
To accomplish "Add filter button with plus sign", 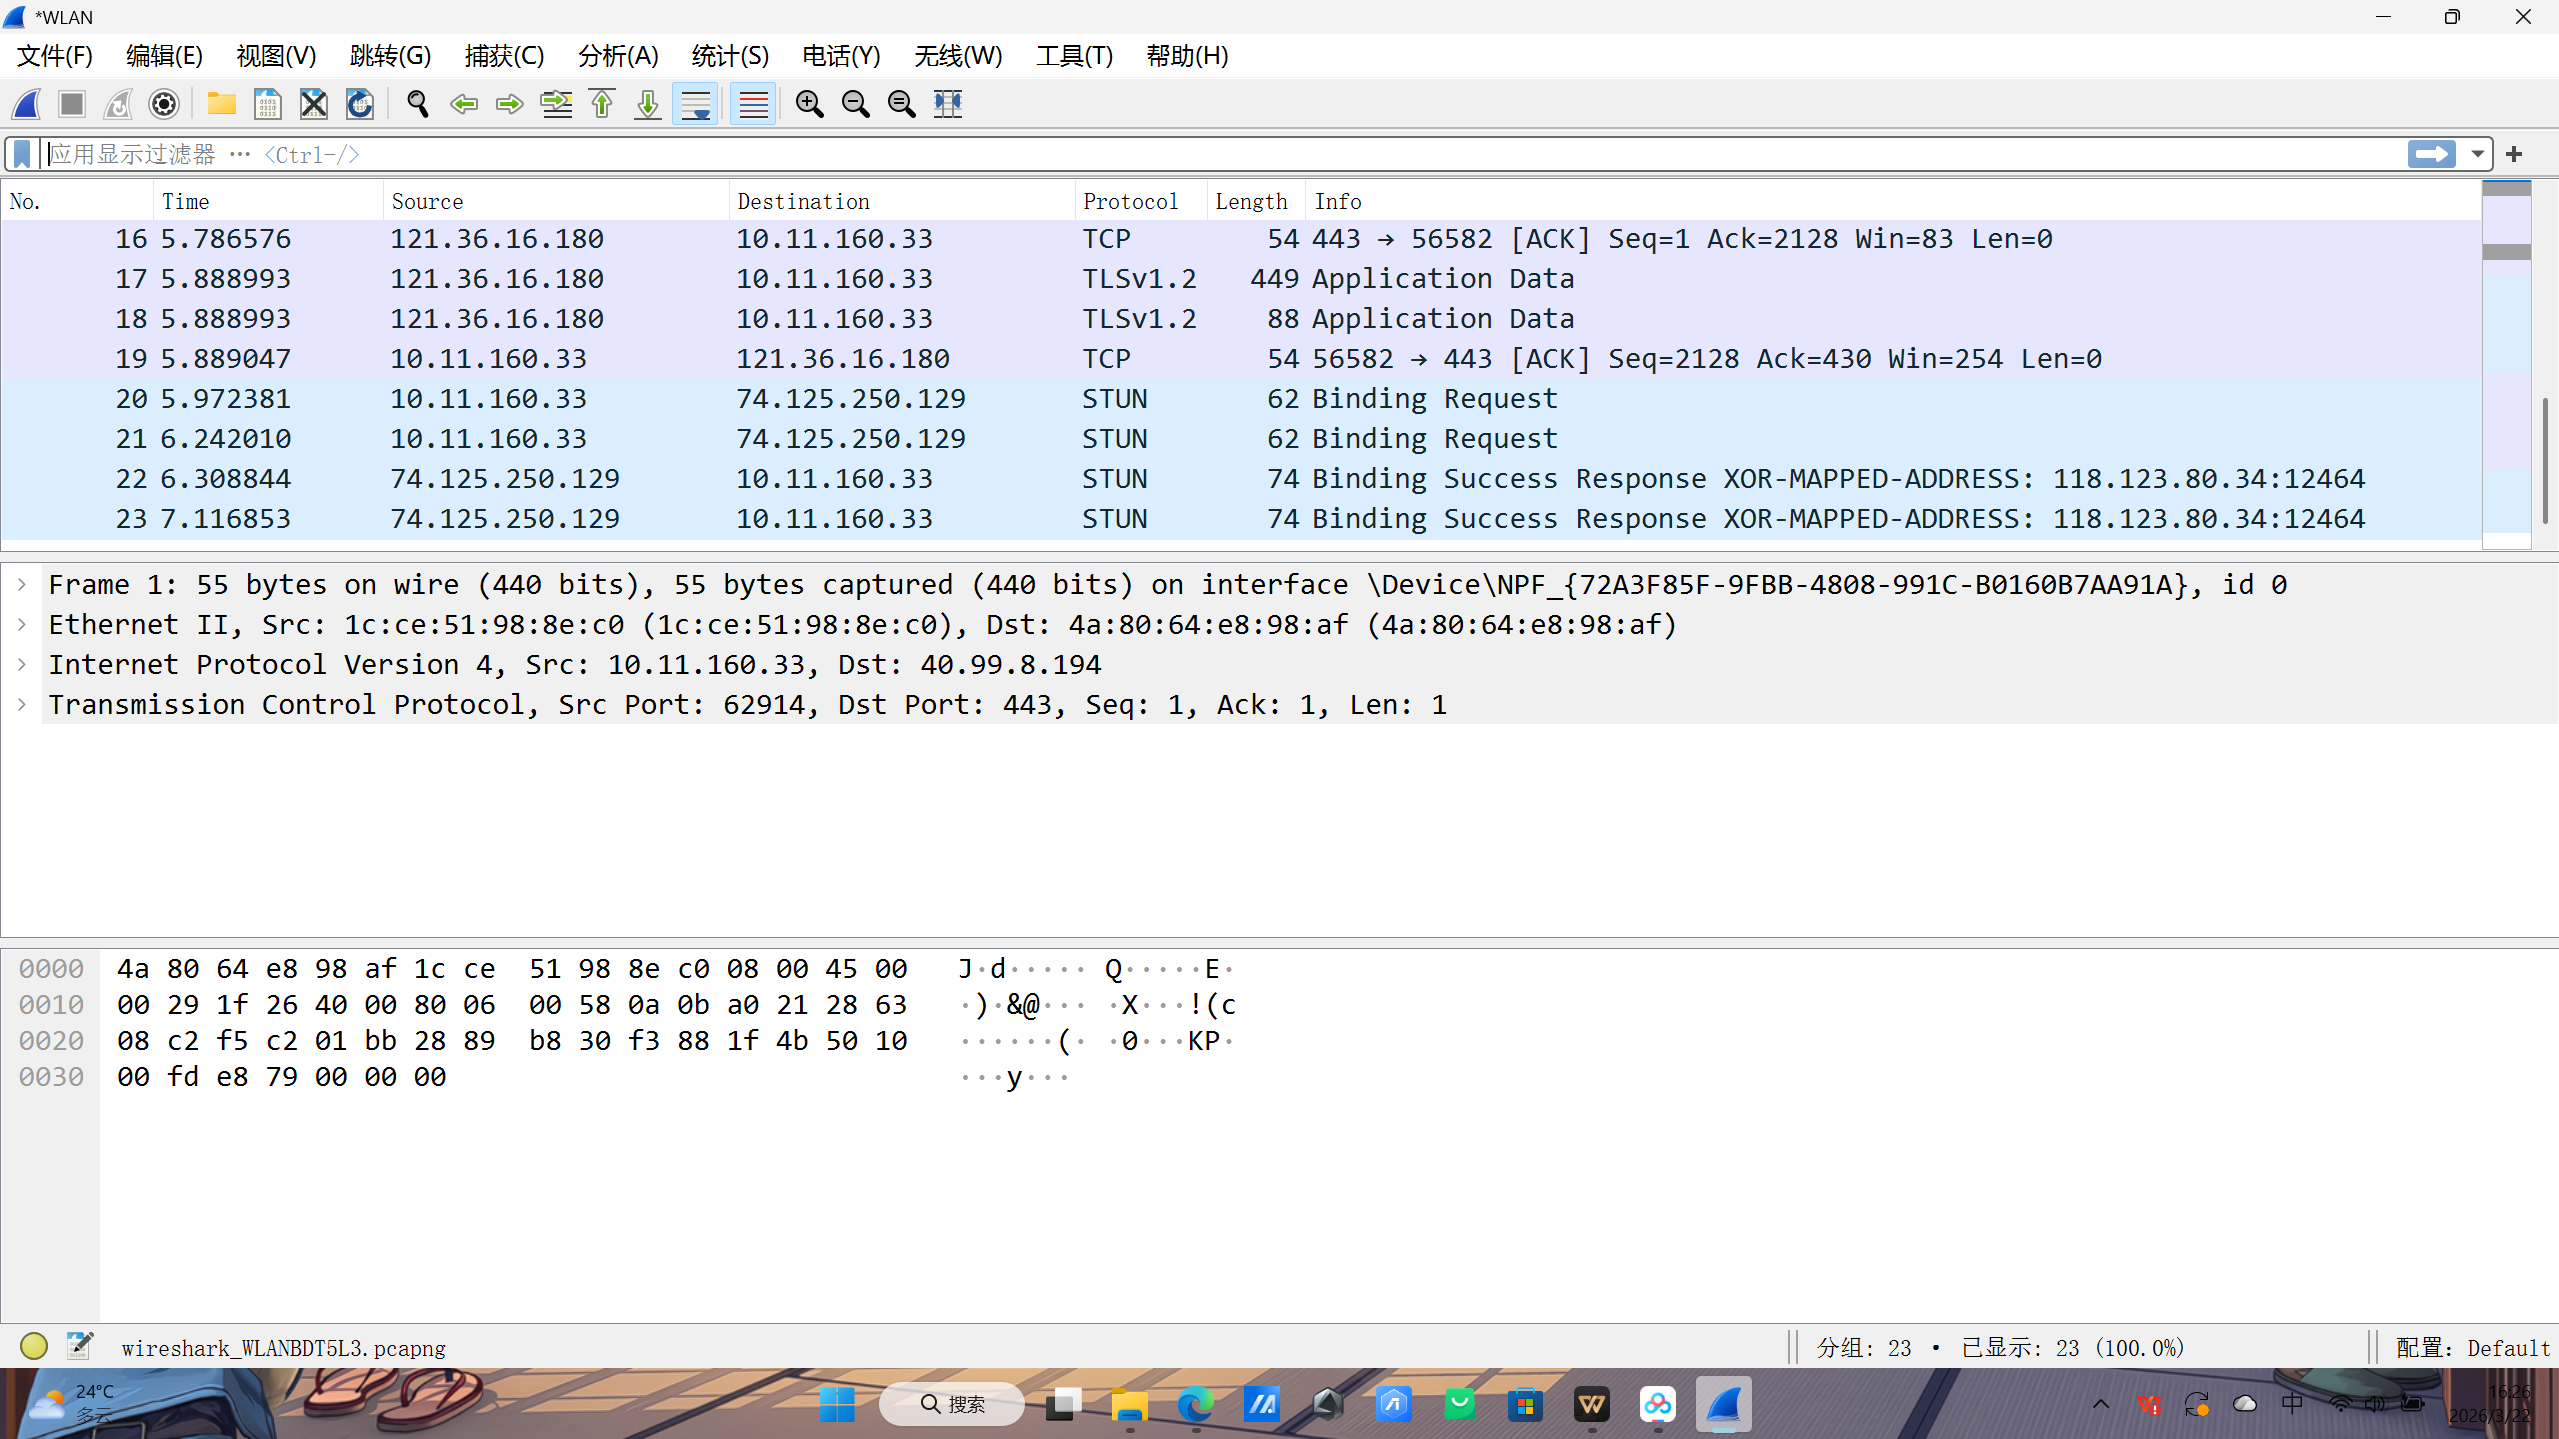I will (x=2514, y=154).
